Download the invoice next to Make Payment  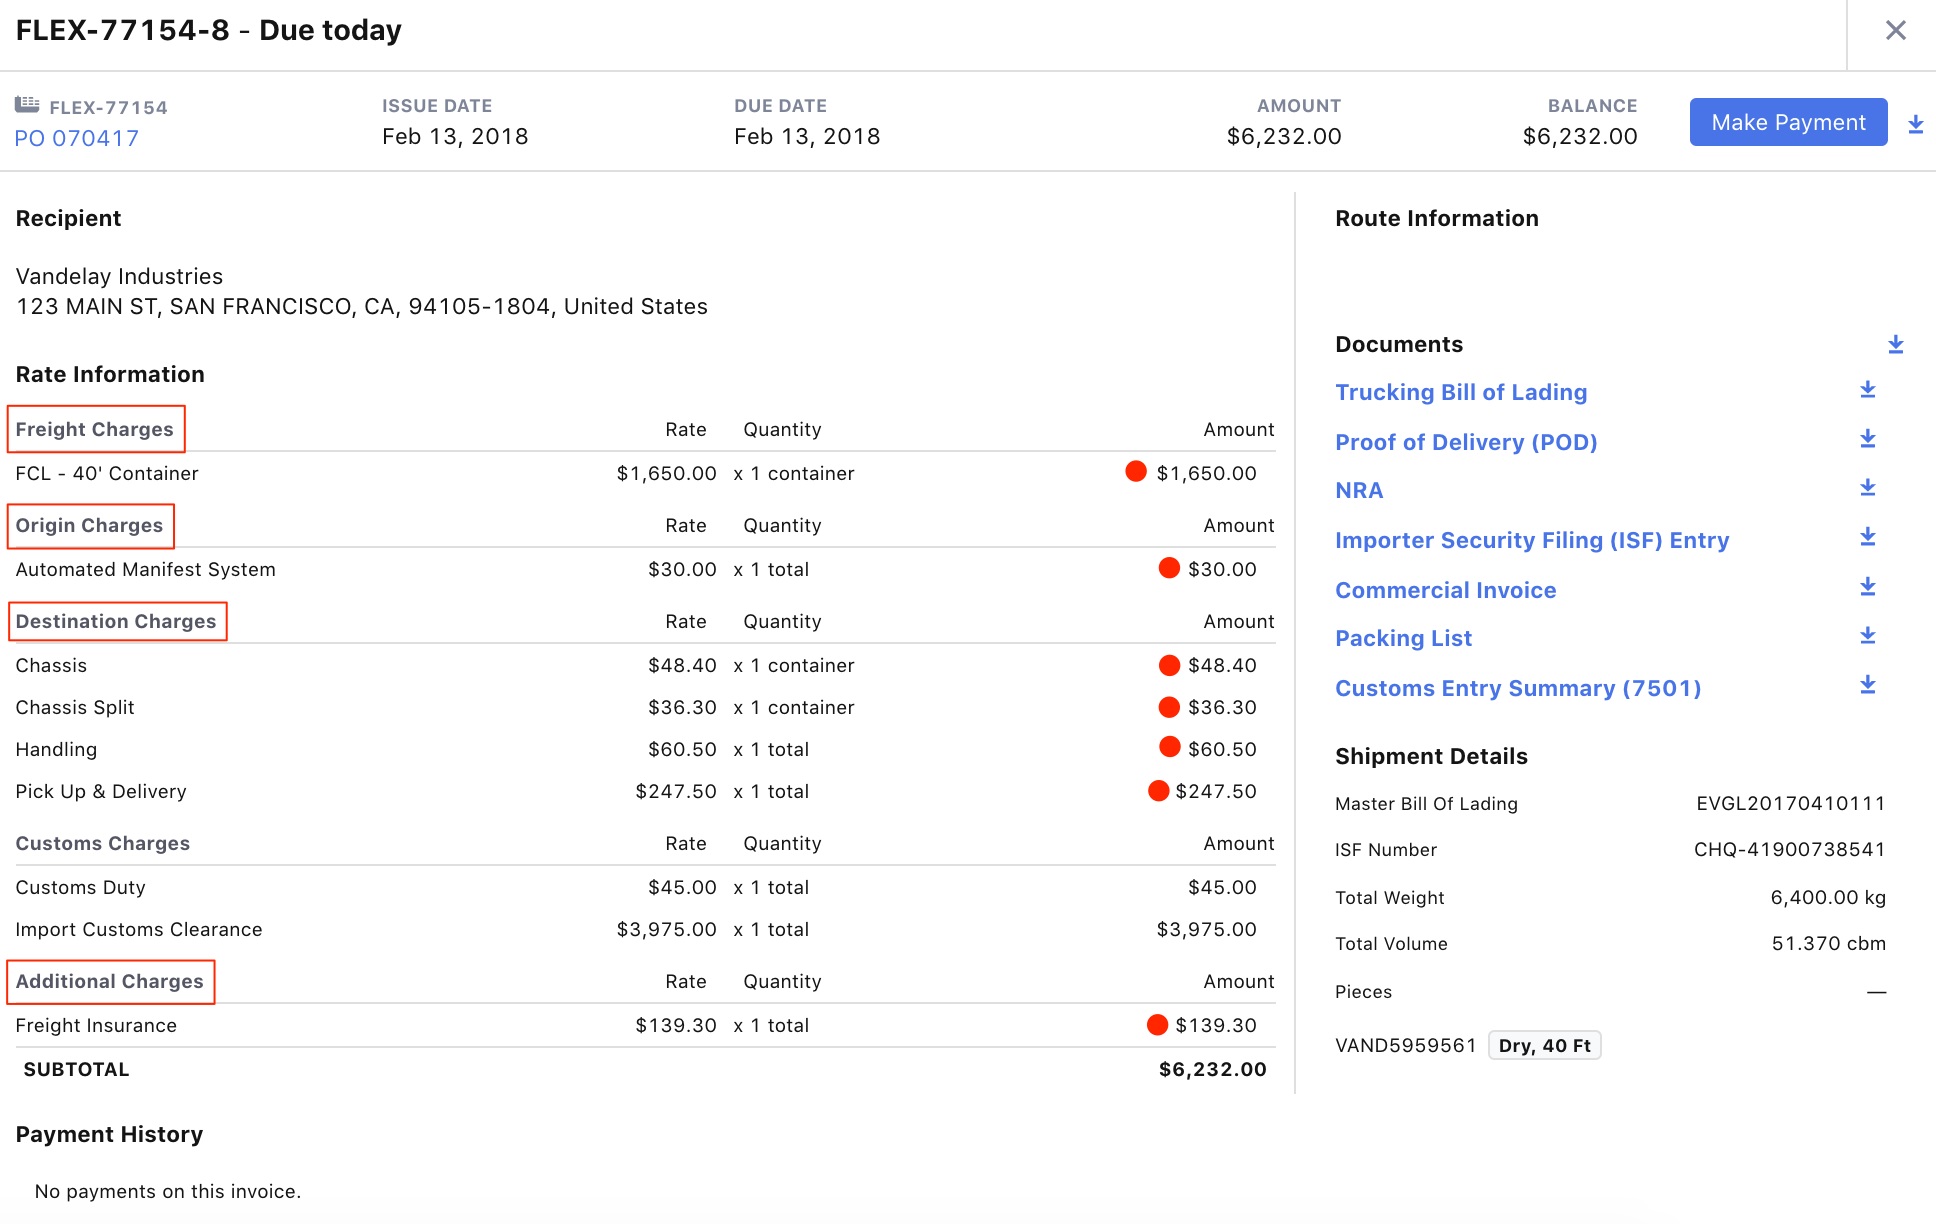(1915, 124)
